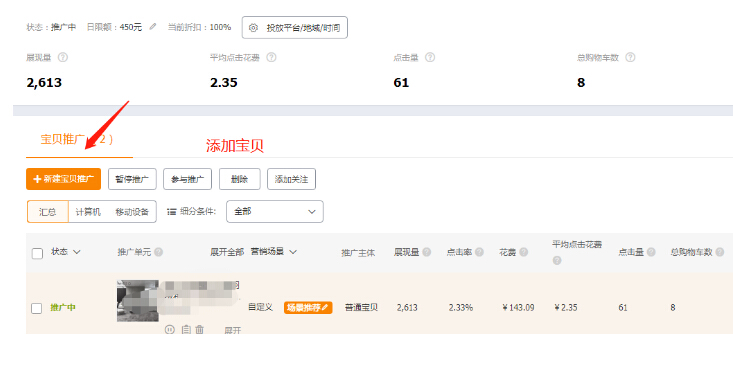The image size is (733, 367).
Task: Check the select-all checkbox in table header
Action: point(37,253)
